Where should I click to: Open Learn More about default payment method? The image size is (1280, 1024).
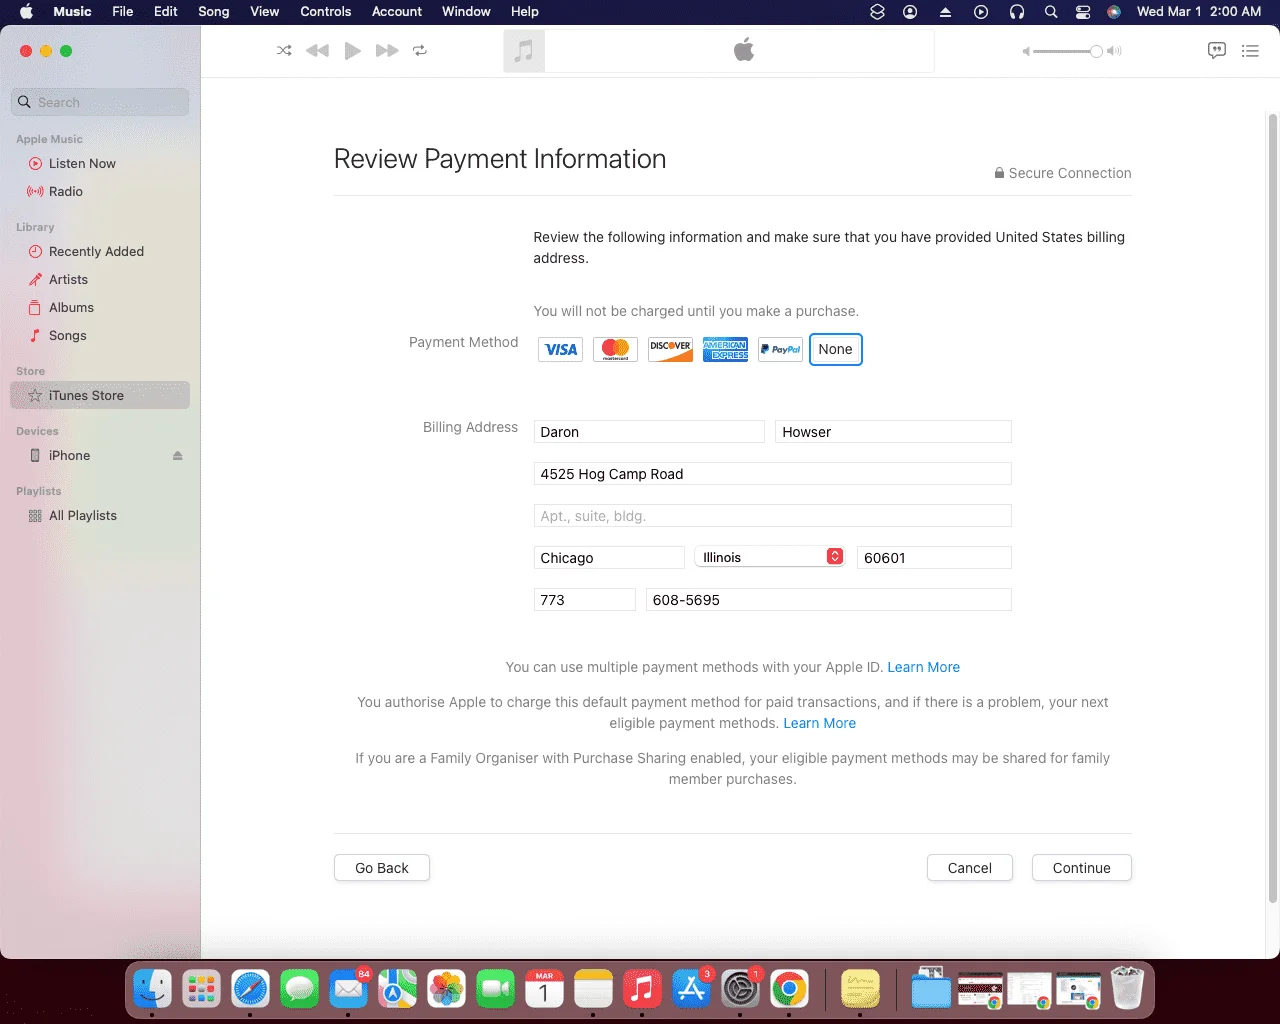point(819,723)
